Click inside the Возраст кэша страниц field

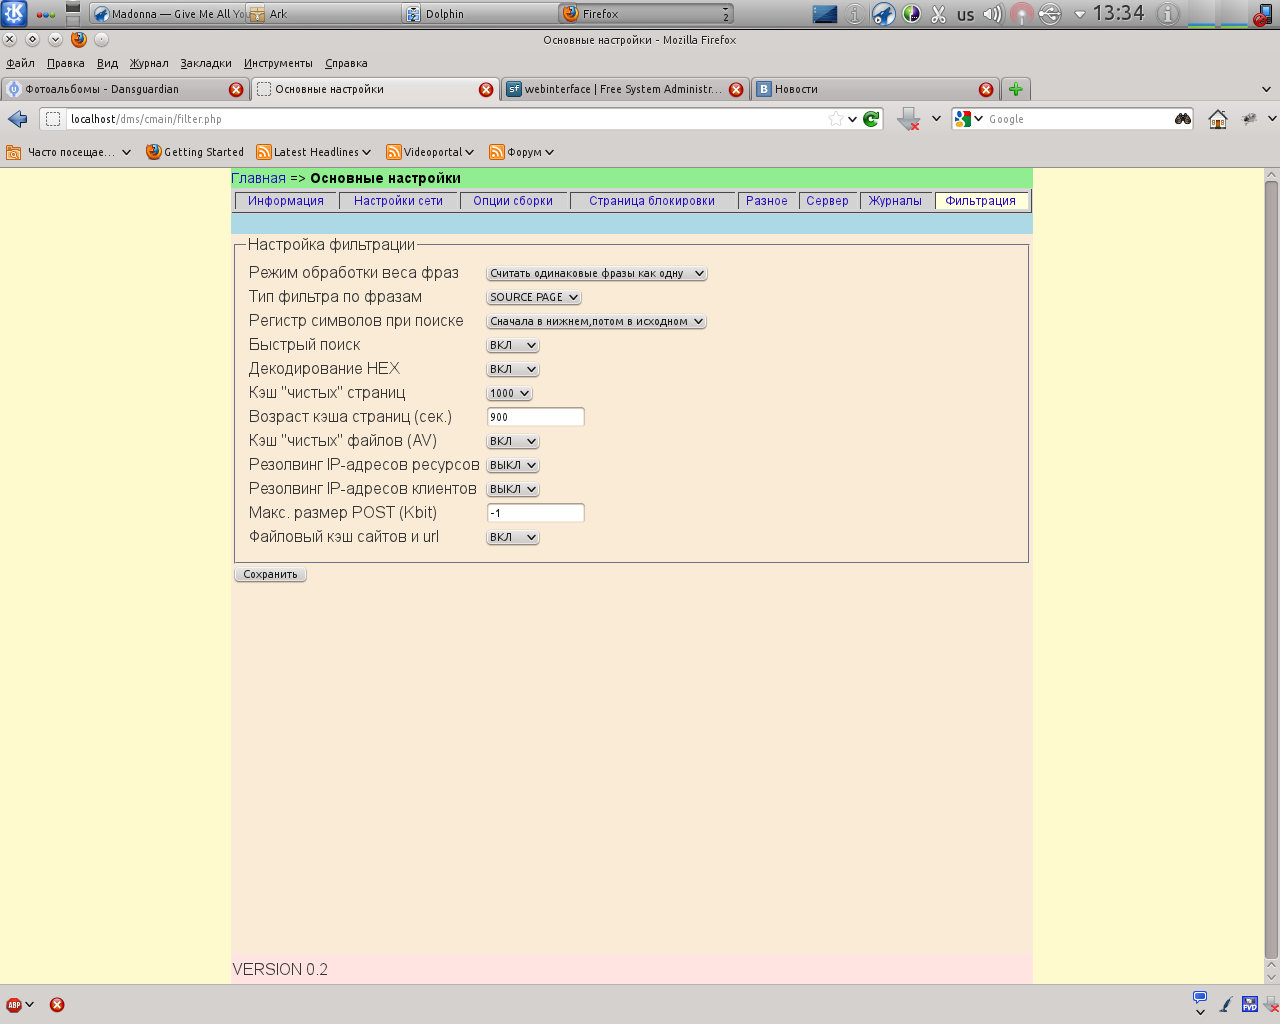535,417
